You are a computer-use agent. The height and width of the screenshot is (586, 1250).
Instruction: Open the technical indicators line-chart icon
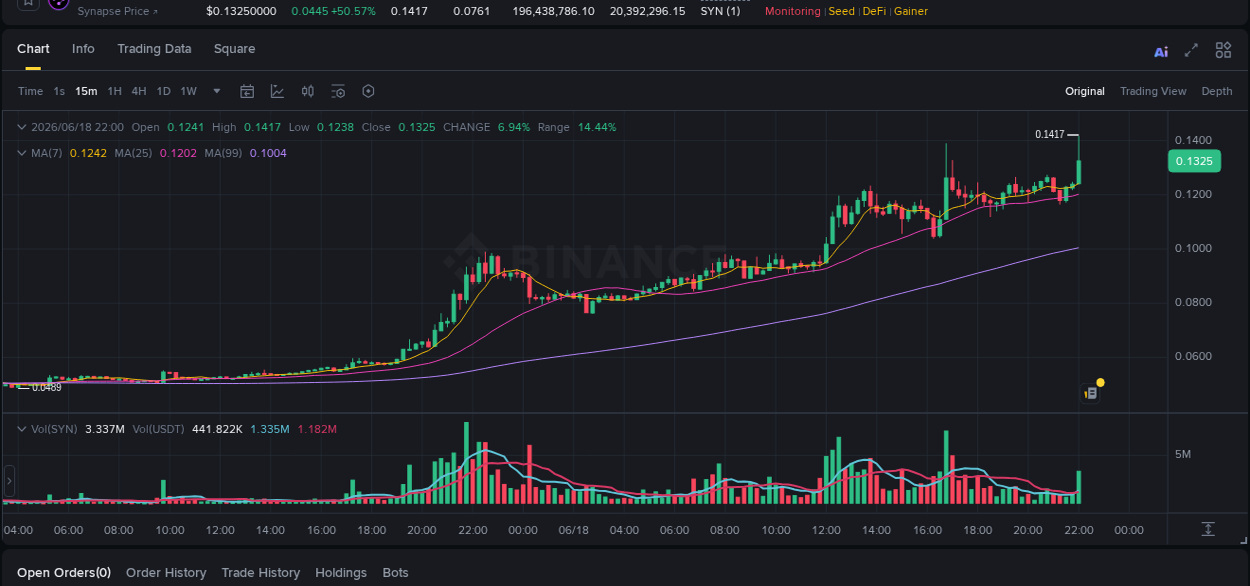(278, 91)
